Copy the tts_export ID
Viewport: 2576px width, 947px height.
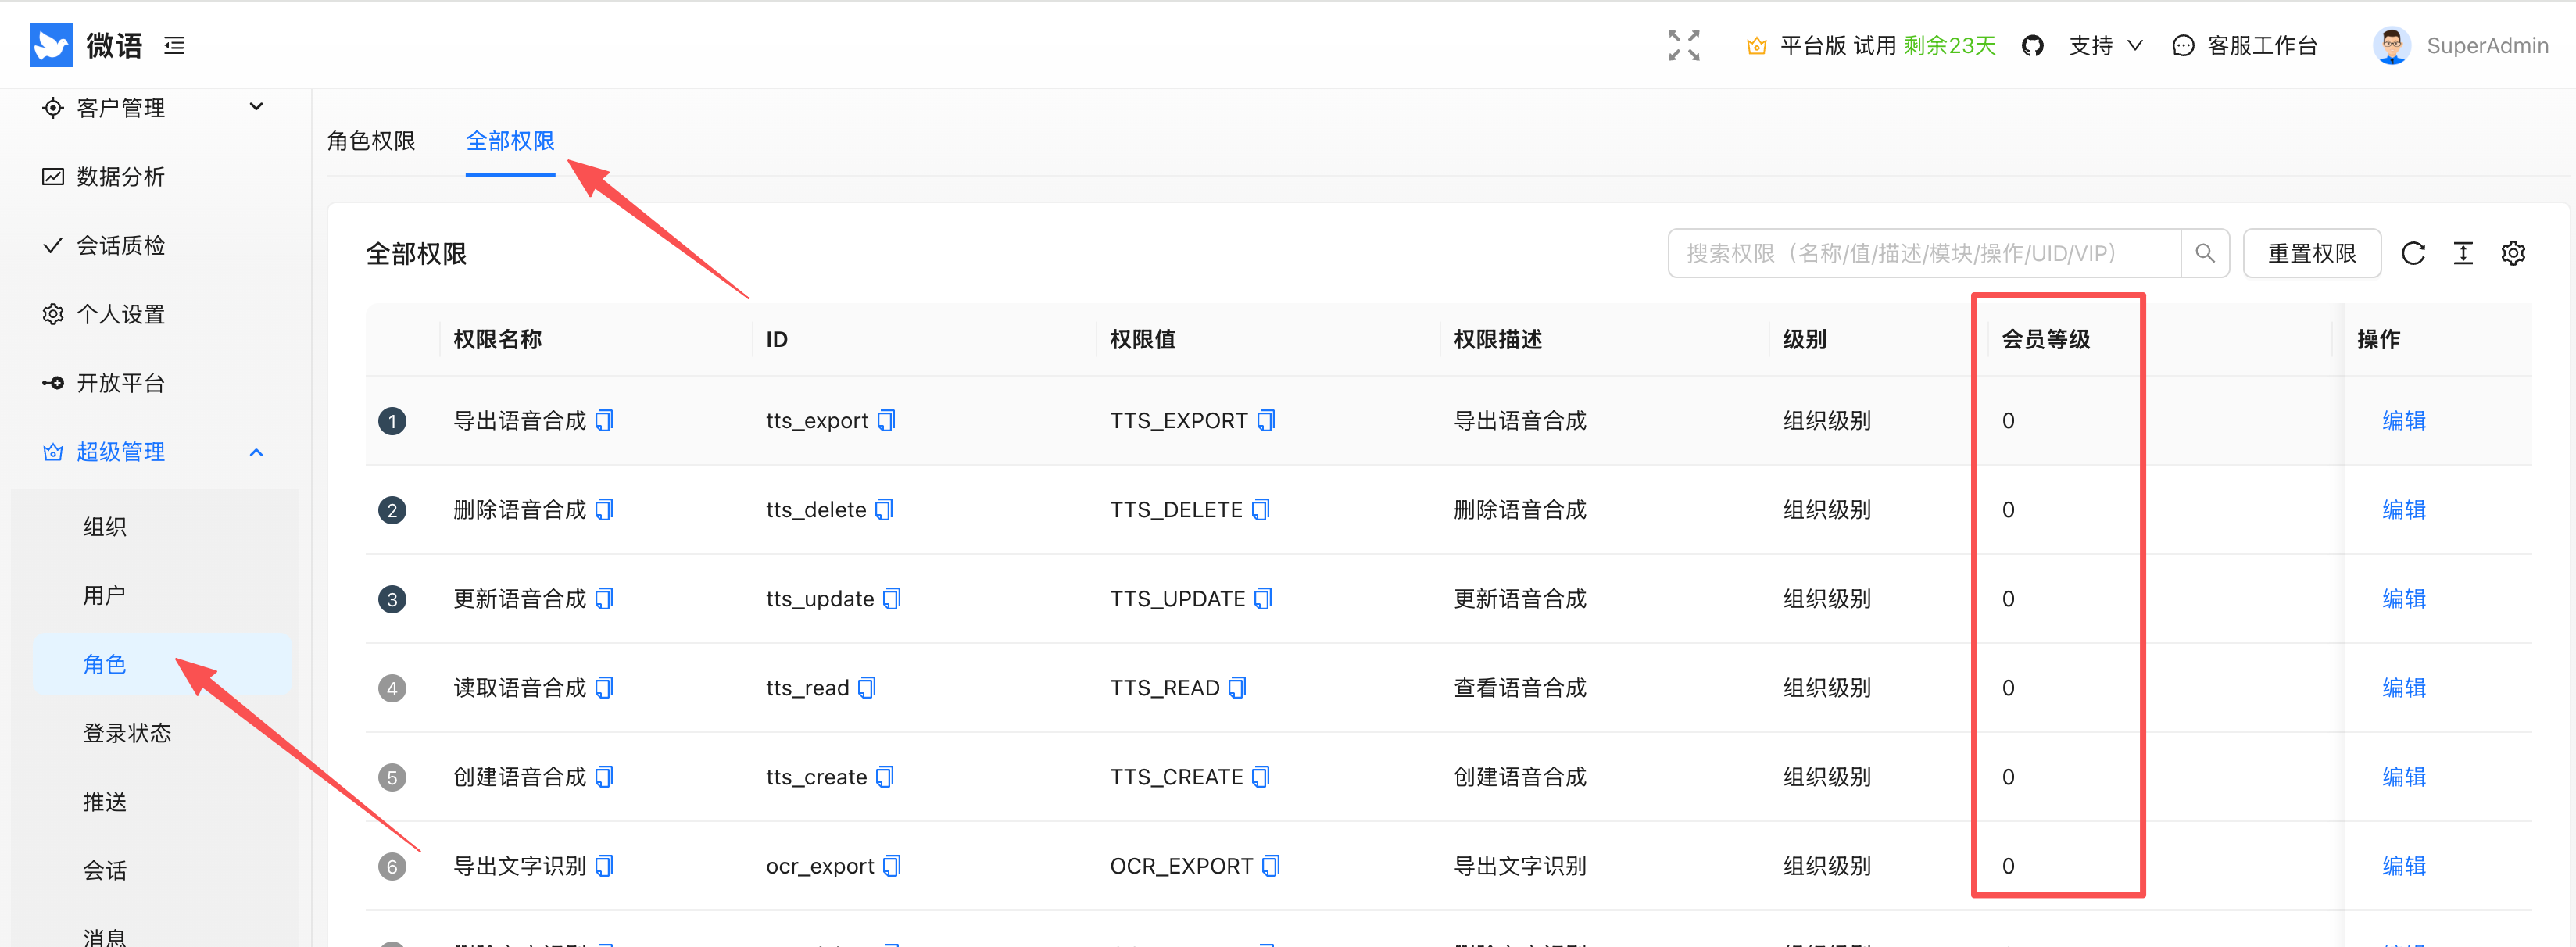point(886,420)
